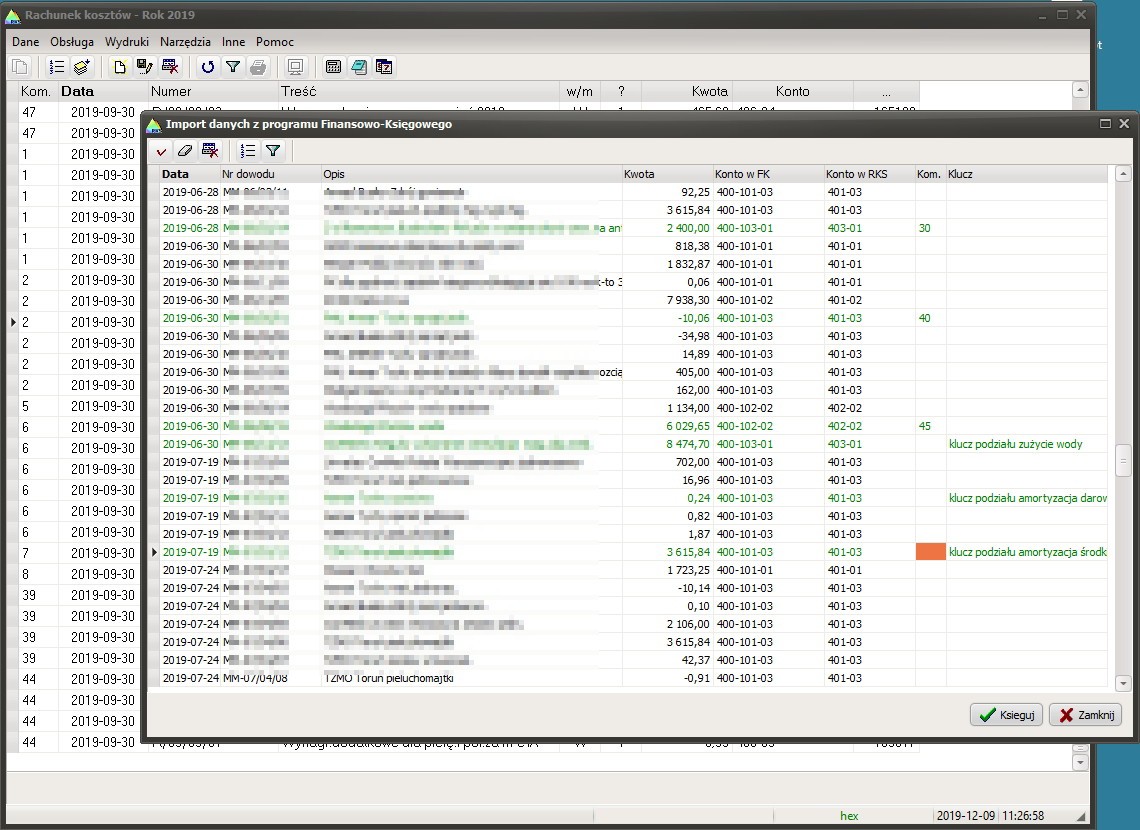Open the calendar icon in the toolbar
Screen dimensions: 1140x830
(384, 67)
